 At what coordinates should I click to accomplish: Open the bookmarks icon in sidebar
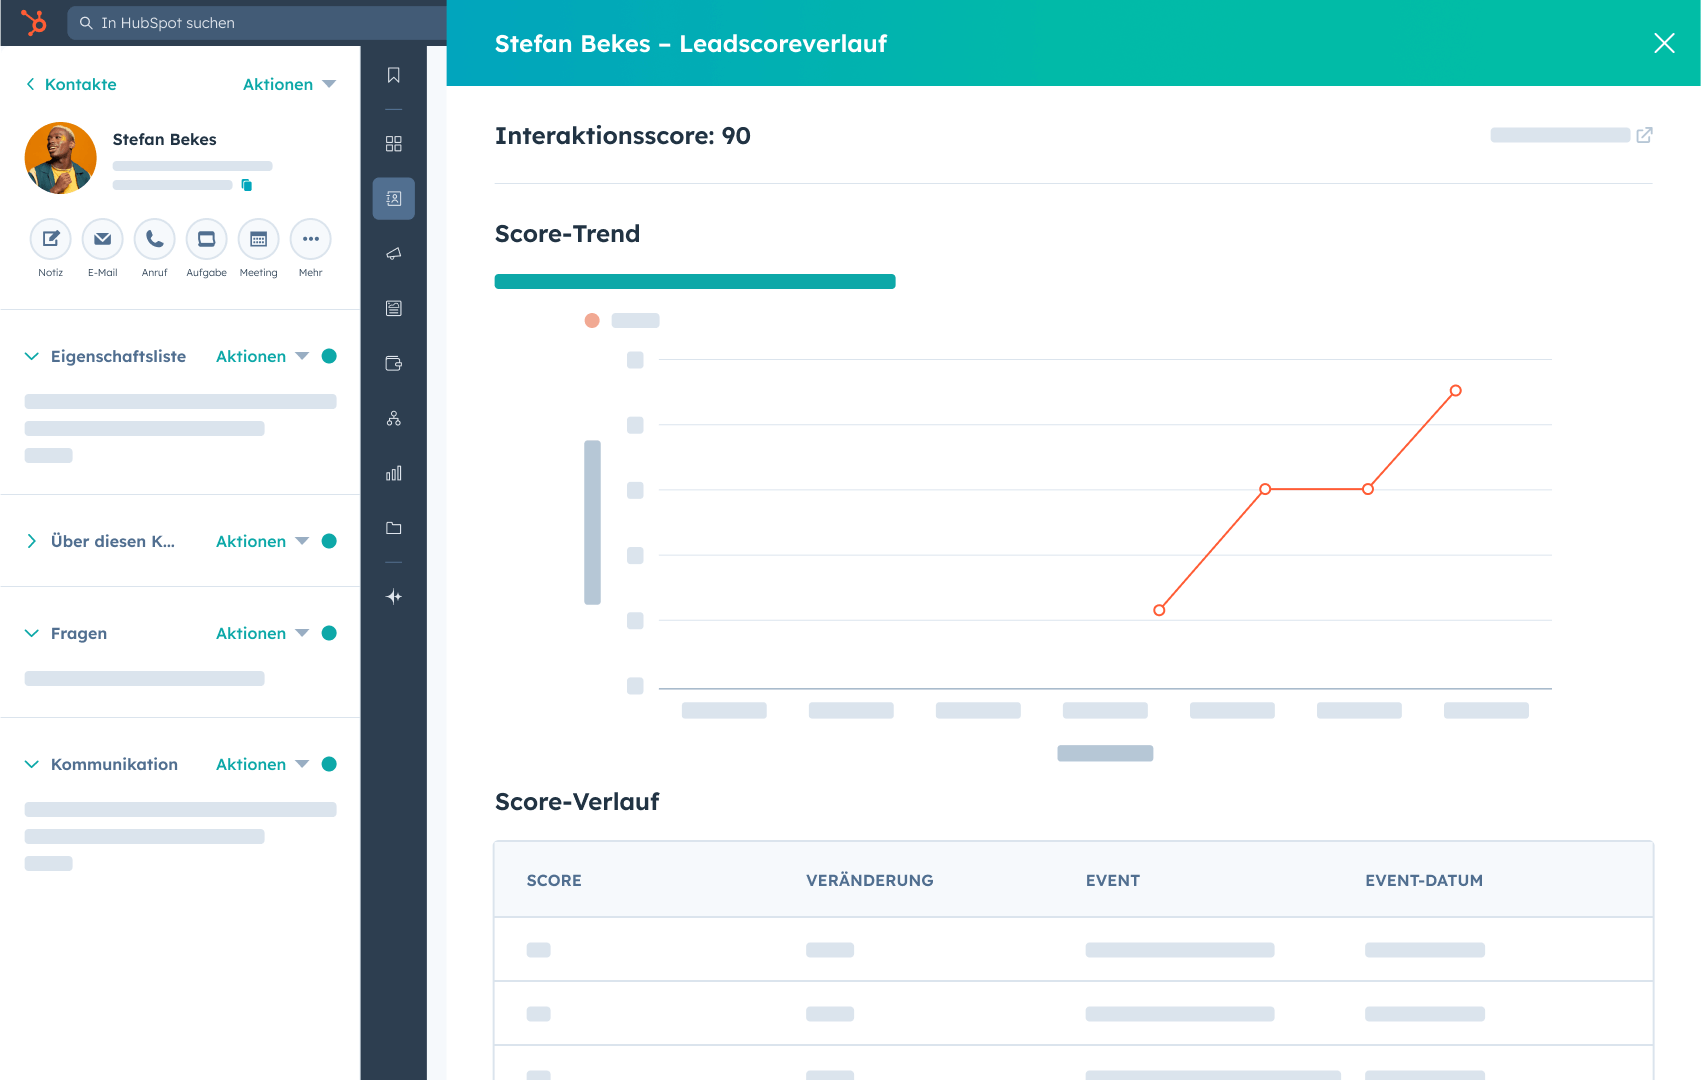[394, 75]
